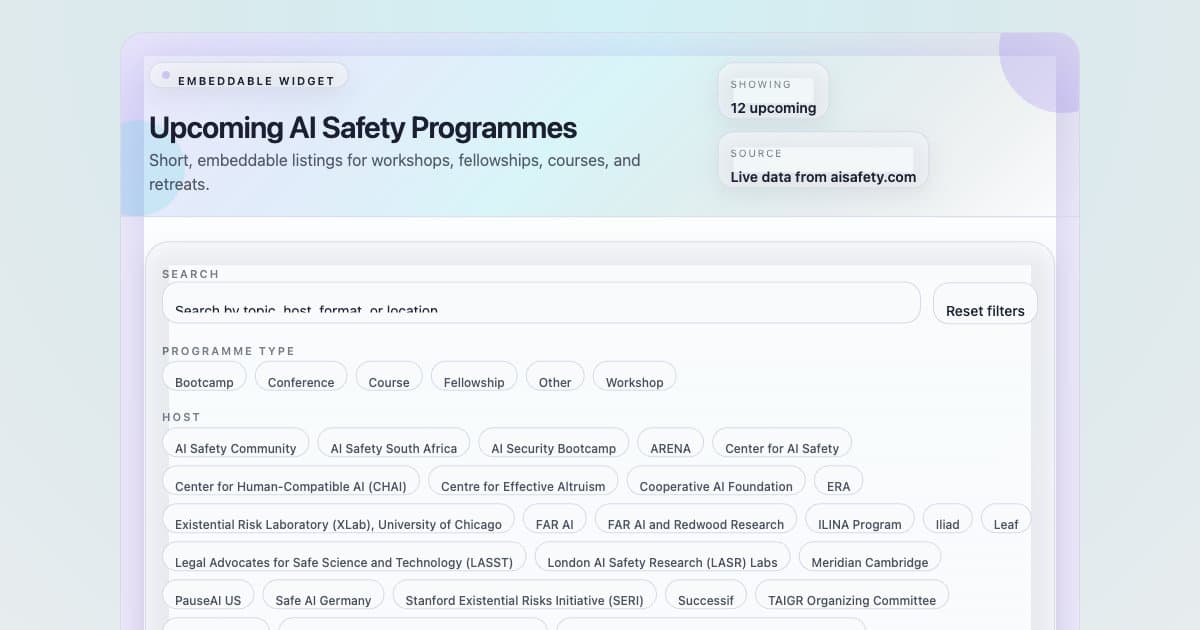1200x630 pixels.
Task: Filter hosts by AI Safety Community
Action: (236, 443)
